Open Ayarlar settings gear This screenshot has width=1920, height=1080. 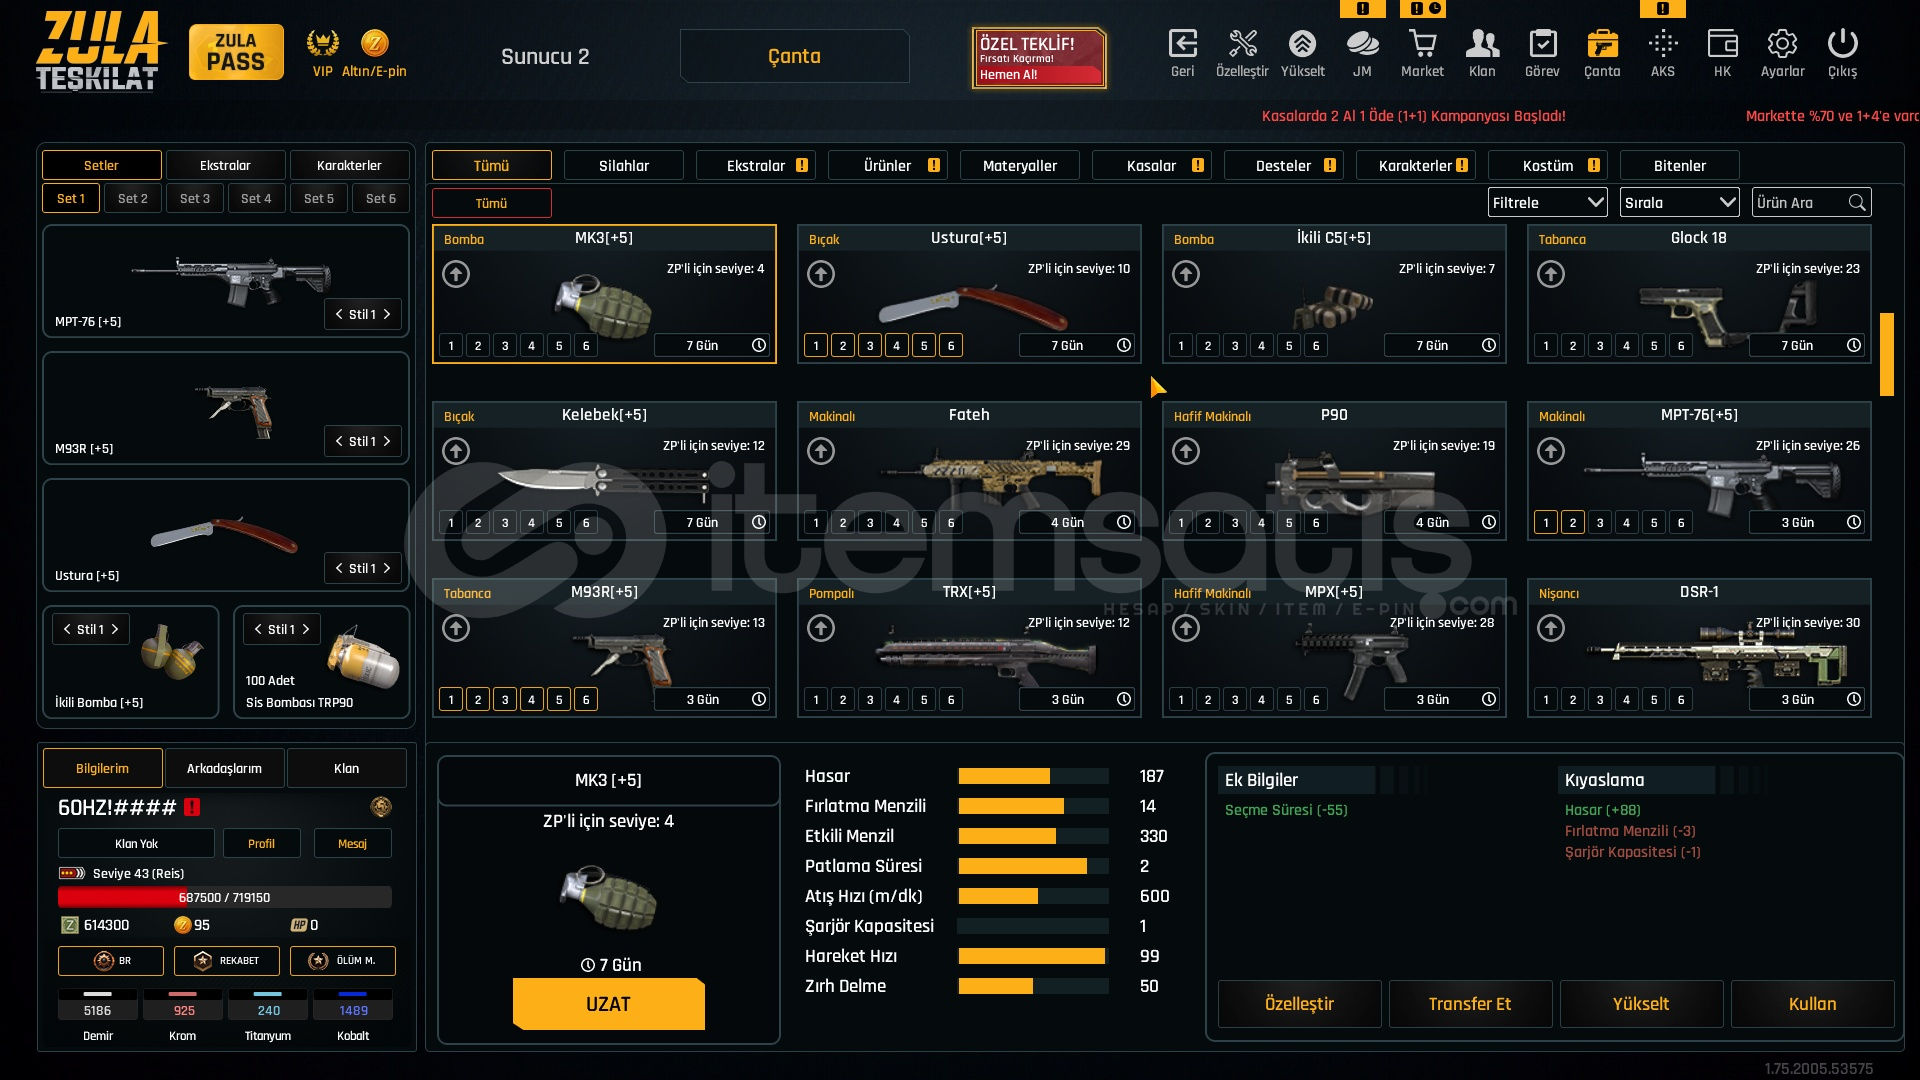click(x=1782, y=44)
